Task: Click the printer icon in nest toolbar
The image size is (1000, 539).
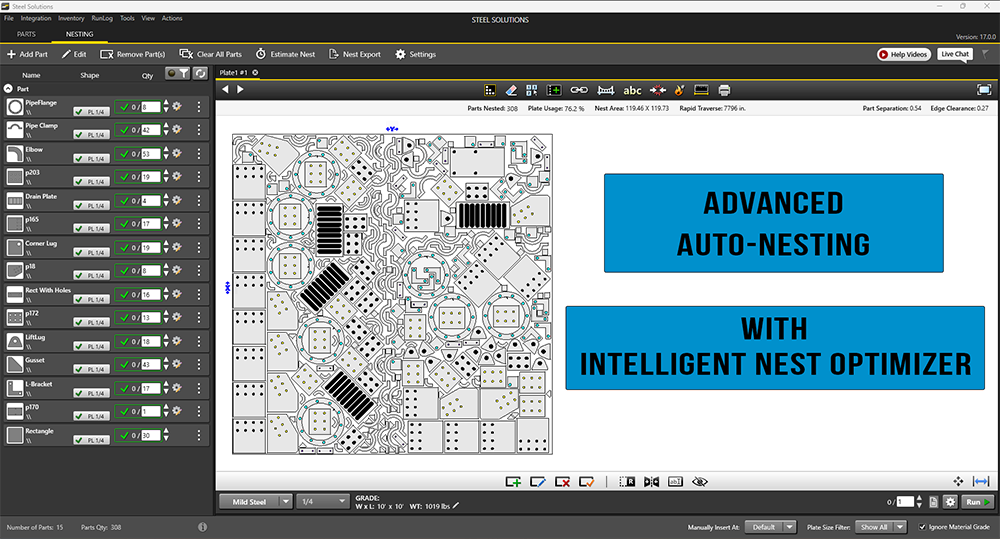Action: [724, 91]
